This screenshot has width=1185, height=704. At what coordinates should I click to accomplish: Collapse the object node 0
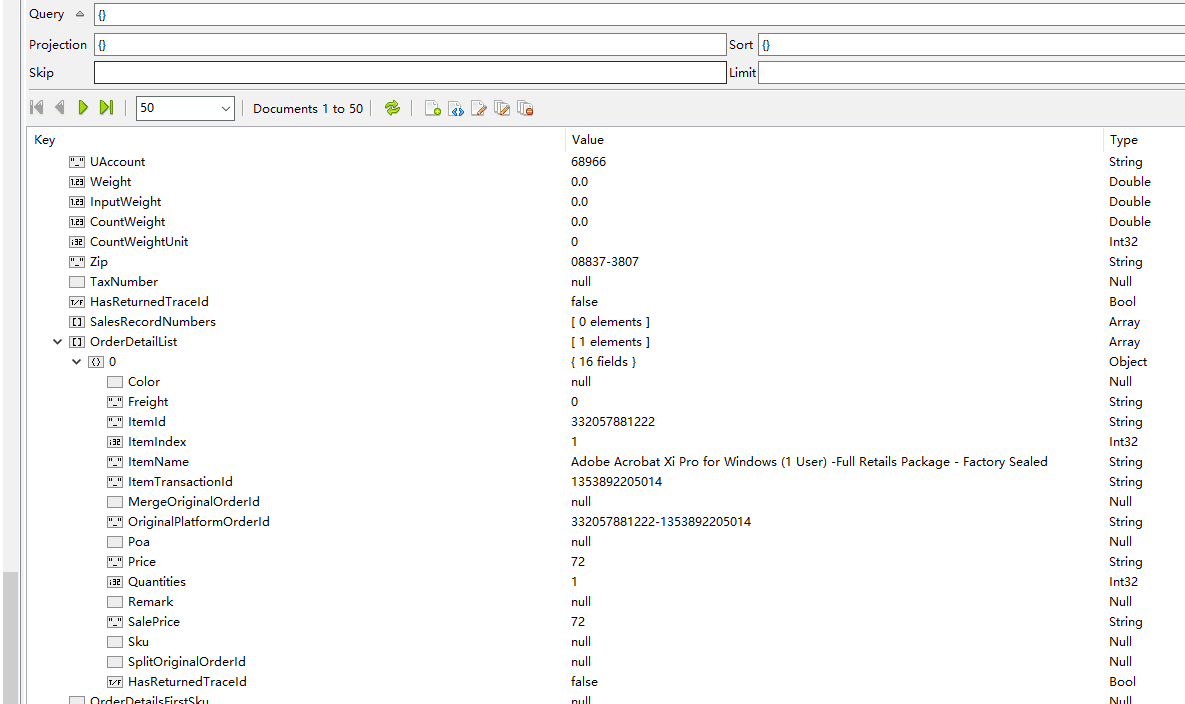[x=77, y=362]
